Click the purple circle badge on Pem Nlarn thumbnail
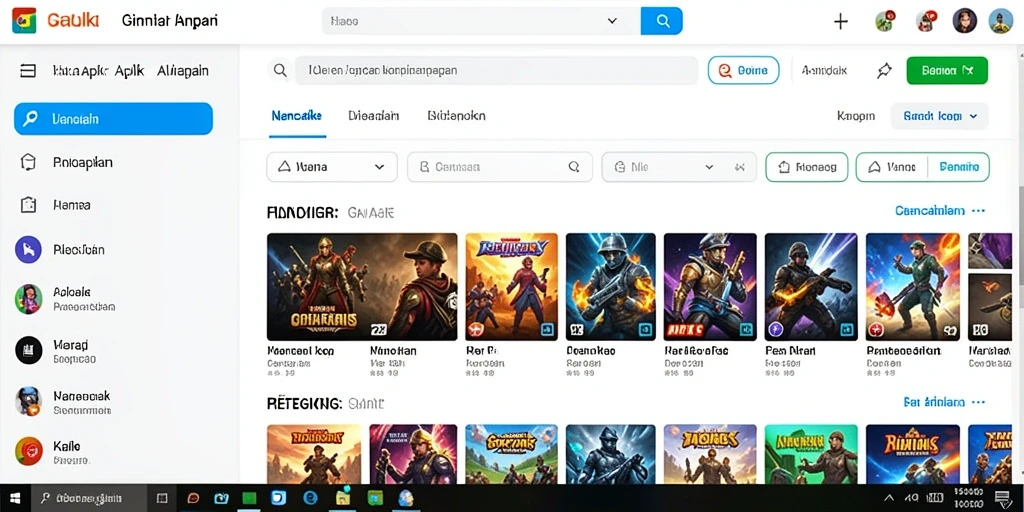 (x=775, y=328)
